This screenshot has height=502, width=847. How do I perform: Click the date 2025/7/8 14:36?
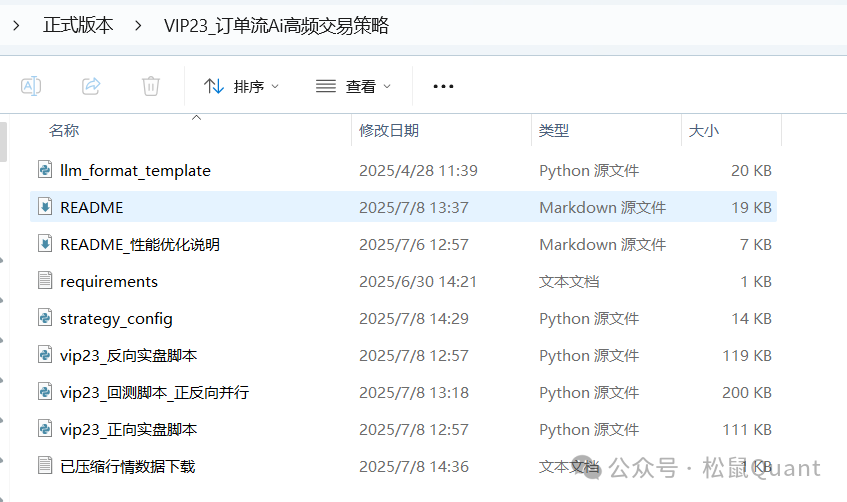(x=414, y=466)
